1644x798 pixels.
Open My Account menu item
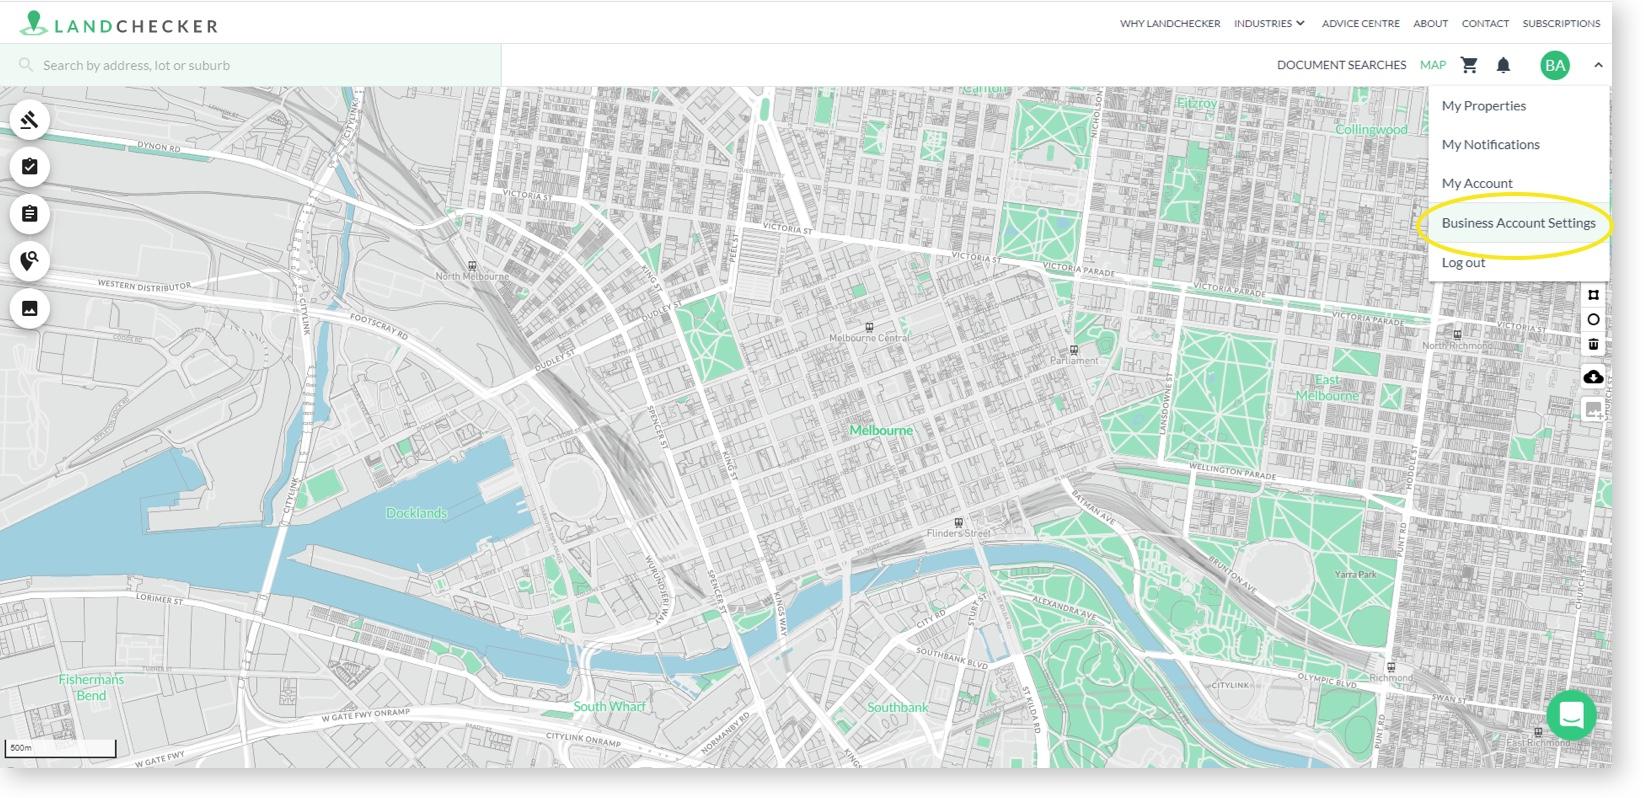[x=1519, y=184]
